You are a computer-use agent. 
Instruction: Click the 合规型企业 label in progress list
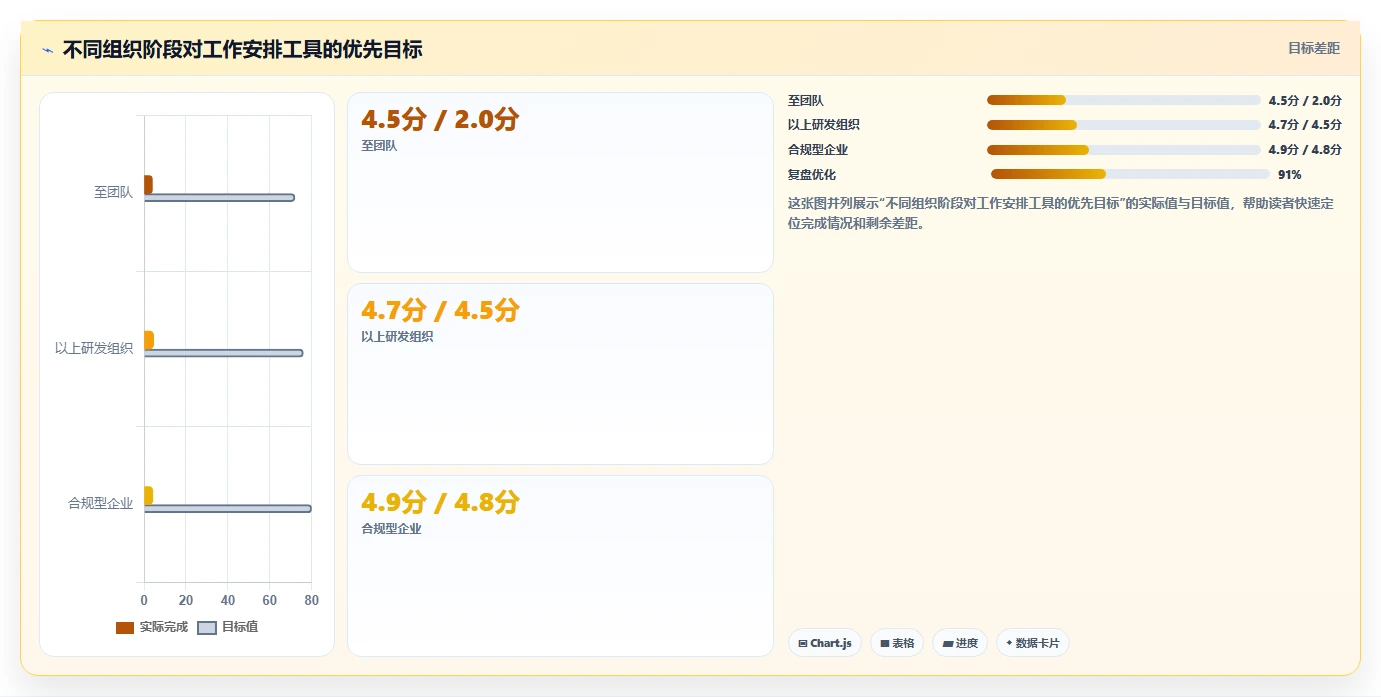[x=818, y=150]
